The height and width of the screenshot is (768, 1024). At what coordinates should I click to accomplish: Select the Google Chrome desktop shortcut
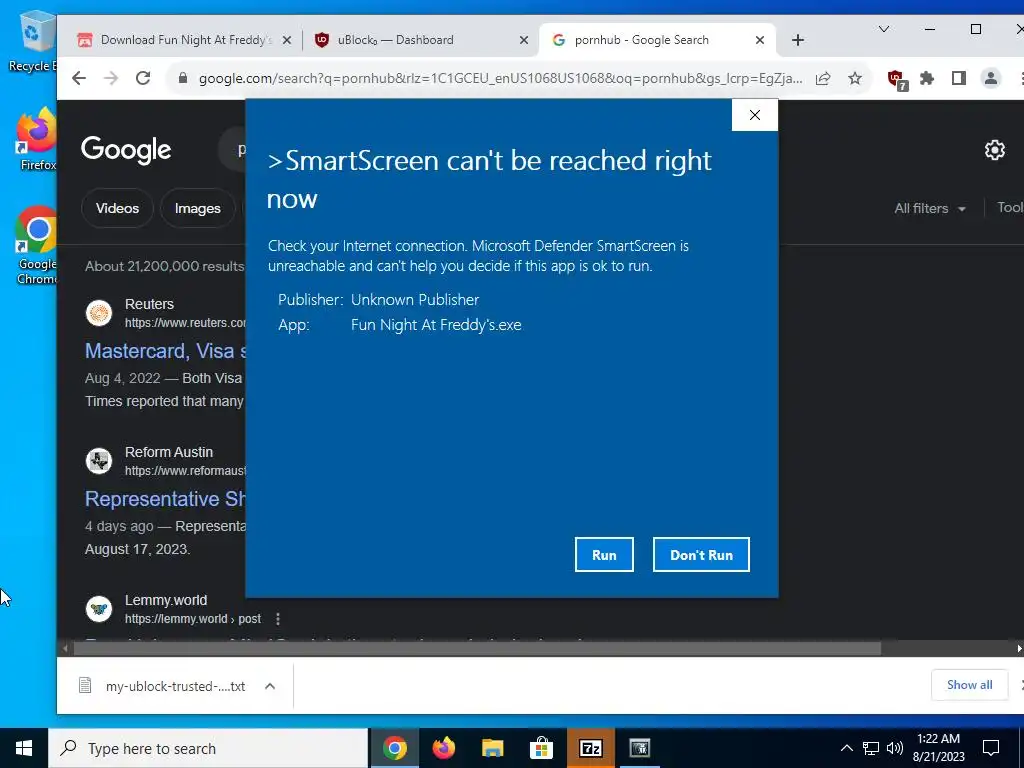coord(37,246)
